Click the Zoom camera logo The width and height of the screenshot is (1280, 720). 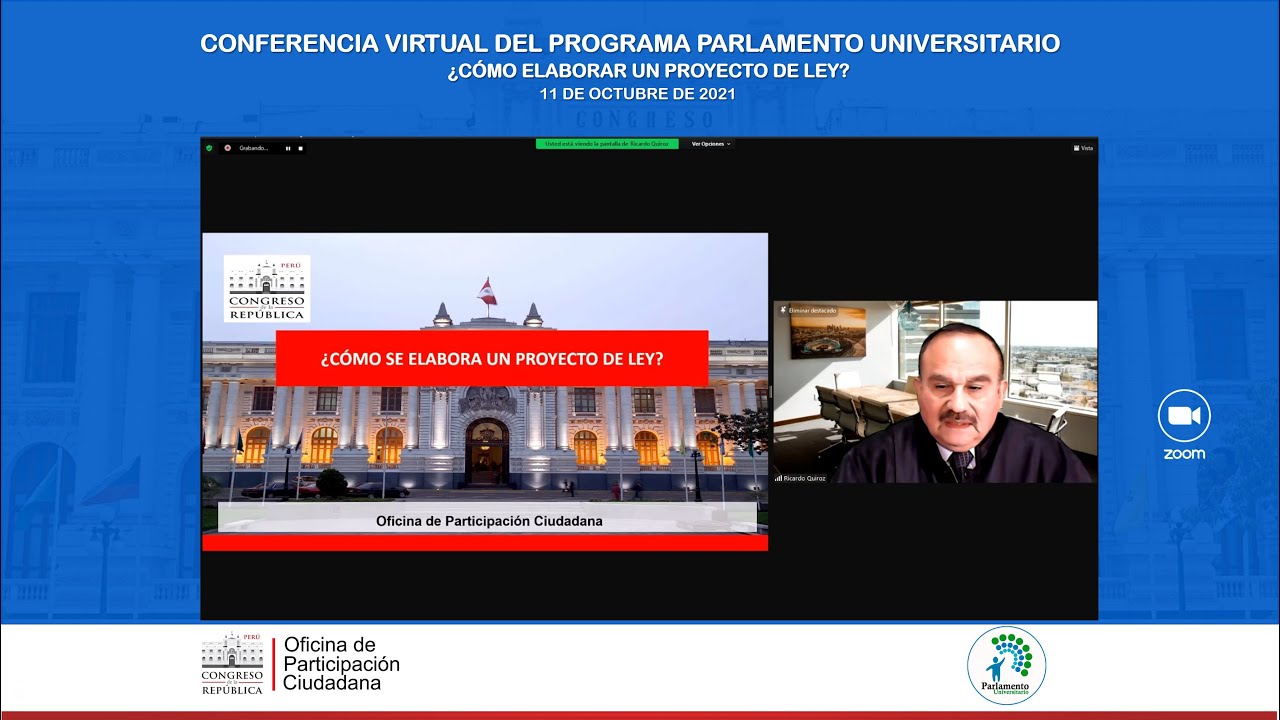tap(1184, 416)
